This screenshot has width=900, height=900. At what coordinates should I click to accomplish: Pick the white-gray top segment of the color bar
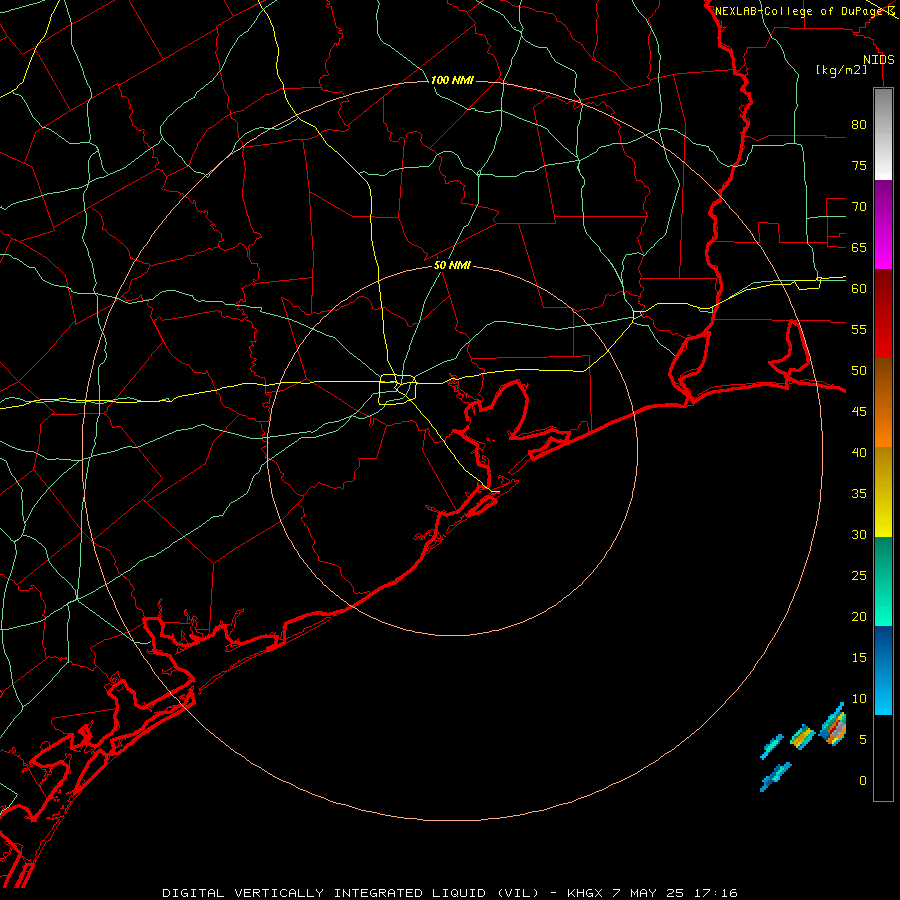pyautogui.click(x=883, y=134)
